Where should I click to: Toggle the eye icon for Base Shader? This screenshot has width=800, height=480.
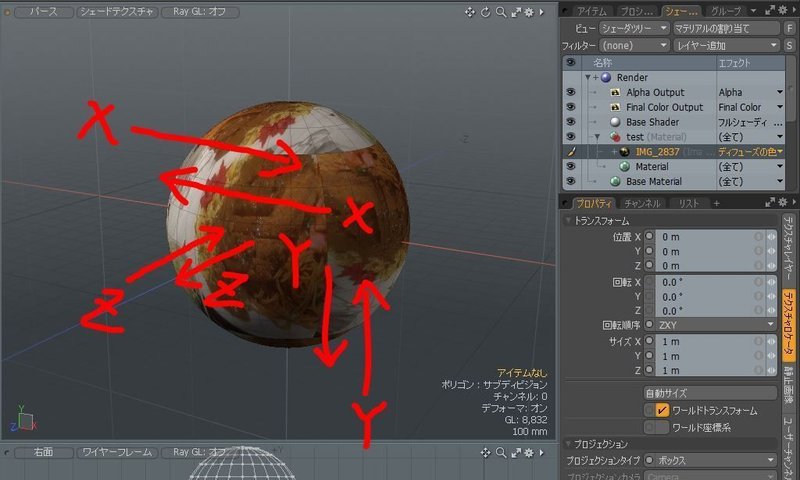point(571,122)
